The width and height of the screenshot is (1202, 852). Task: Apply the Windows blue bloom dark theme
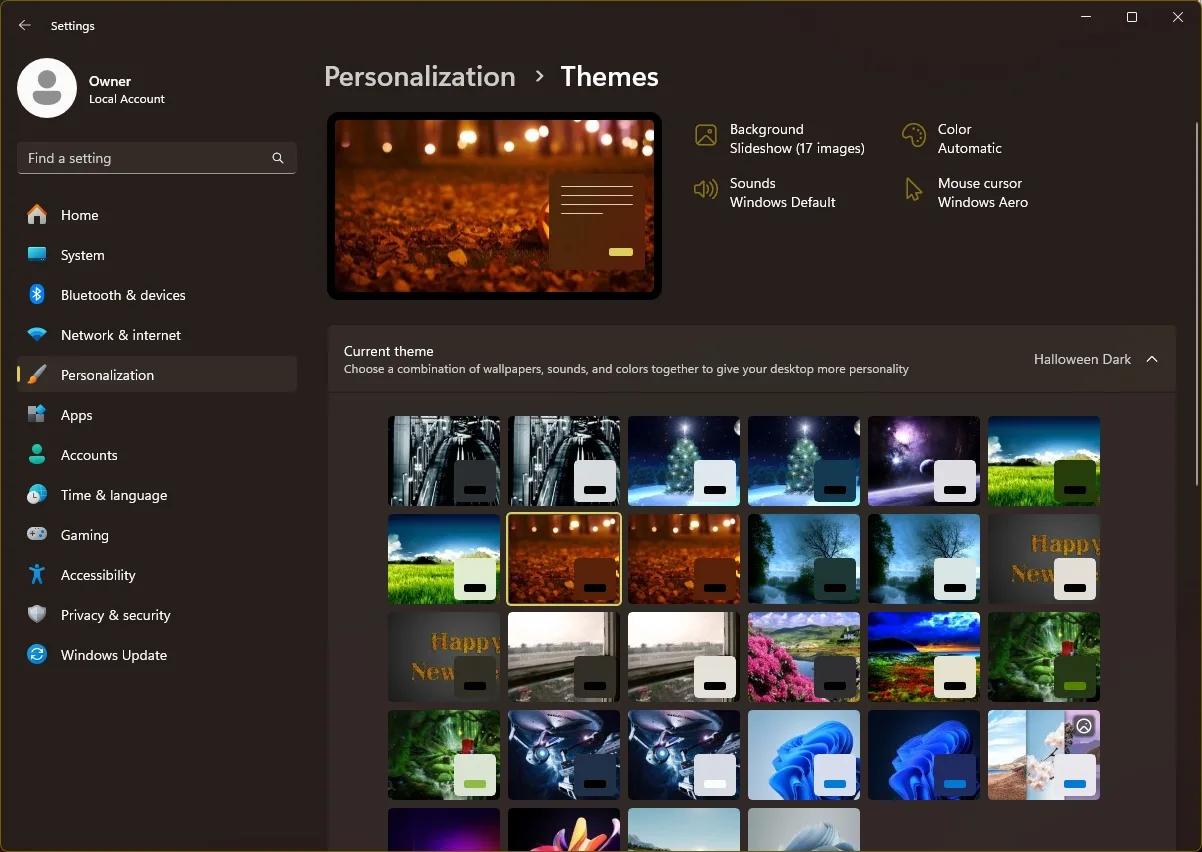(x=924, y=755)
